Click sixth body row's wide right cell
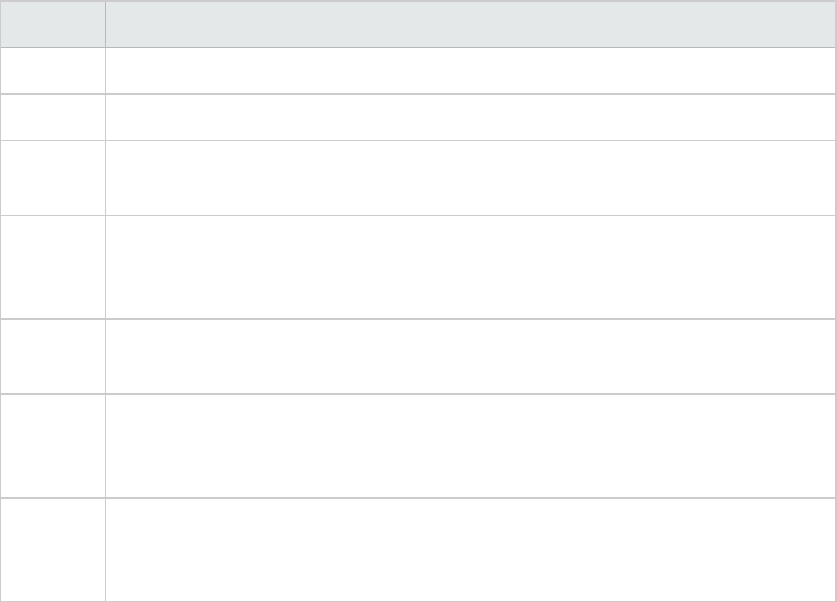 [470, 445]
